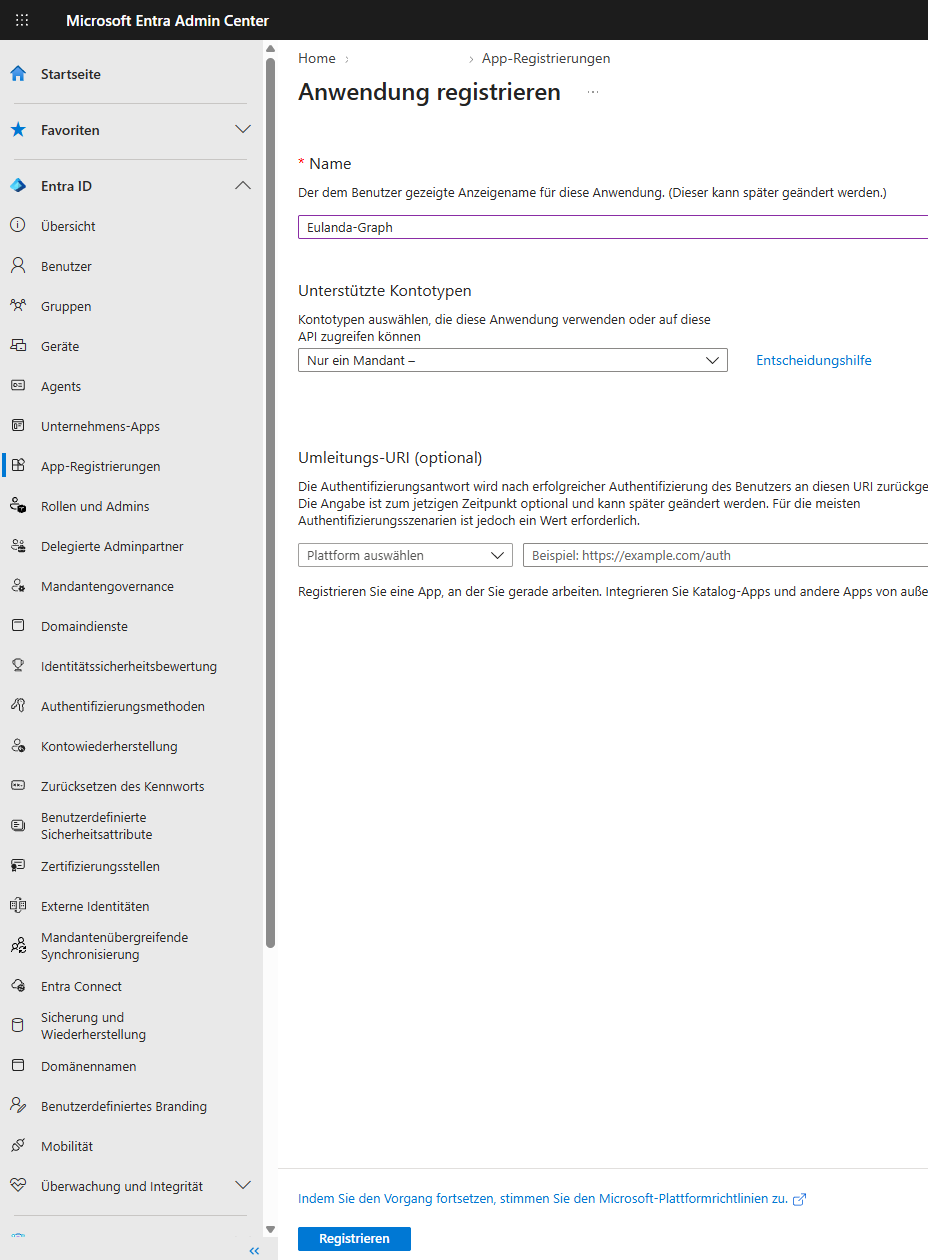928x1260 pixels.
Task: Click the Externe Identitäten icon
Action: click(x=18, y=906)
